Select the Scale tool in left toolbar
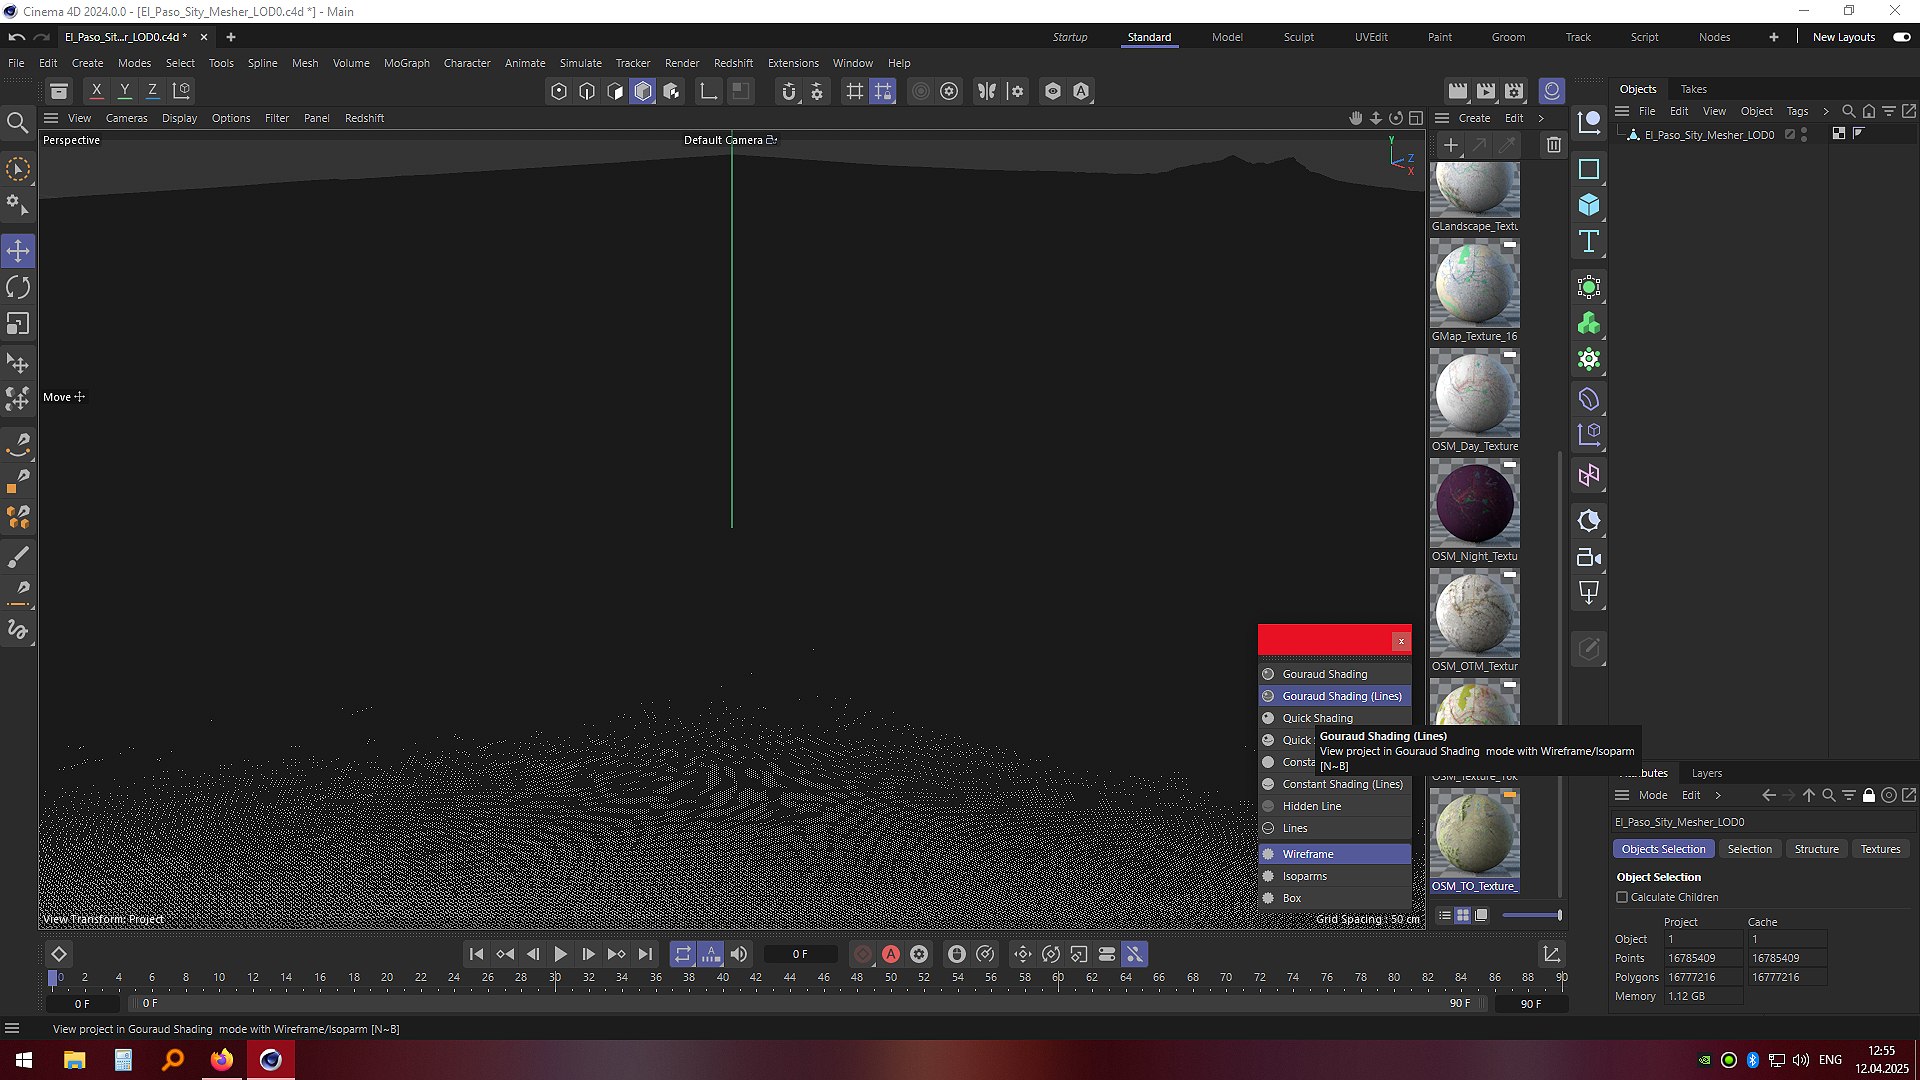The image size is (1920, 1080). tap(18, 324)
